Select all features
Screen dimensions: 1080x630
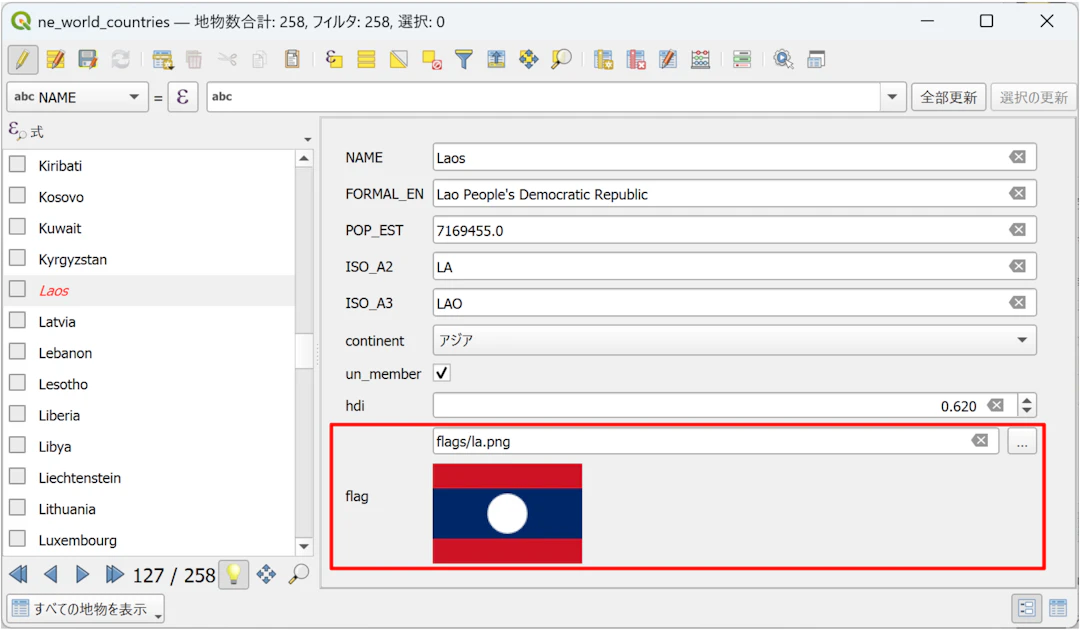pyautogui.click(x=366, y=60)
